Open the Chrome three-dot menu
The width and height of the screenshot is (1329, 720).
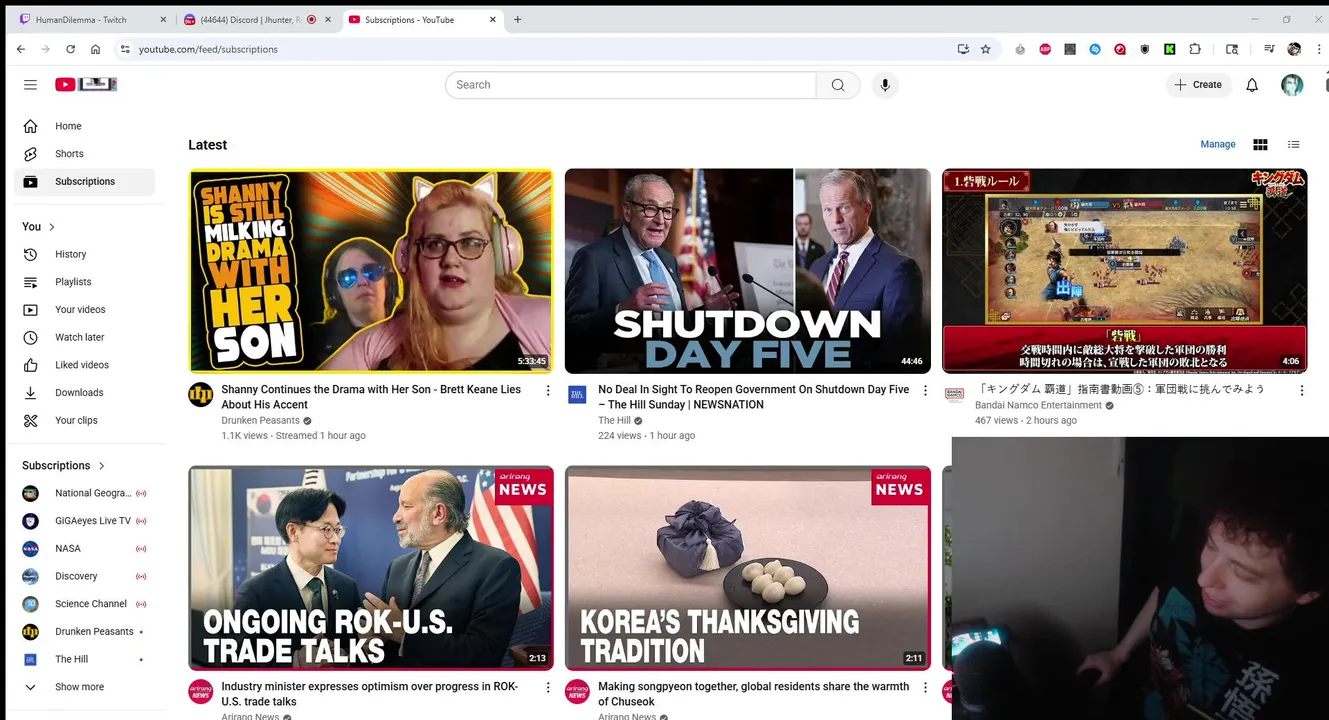click(x=1319, y=49)
